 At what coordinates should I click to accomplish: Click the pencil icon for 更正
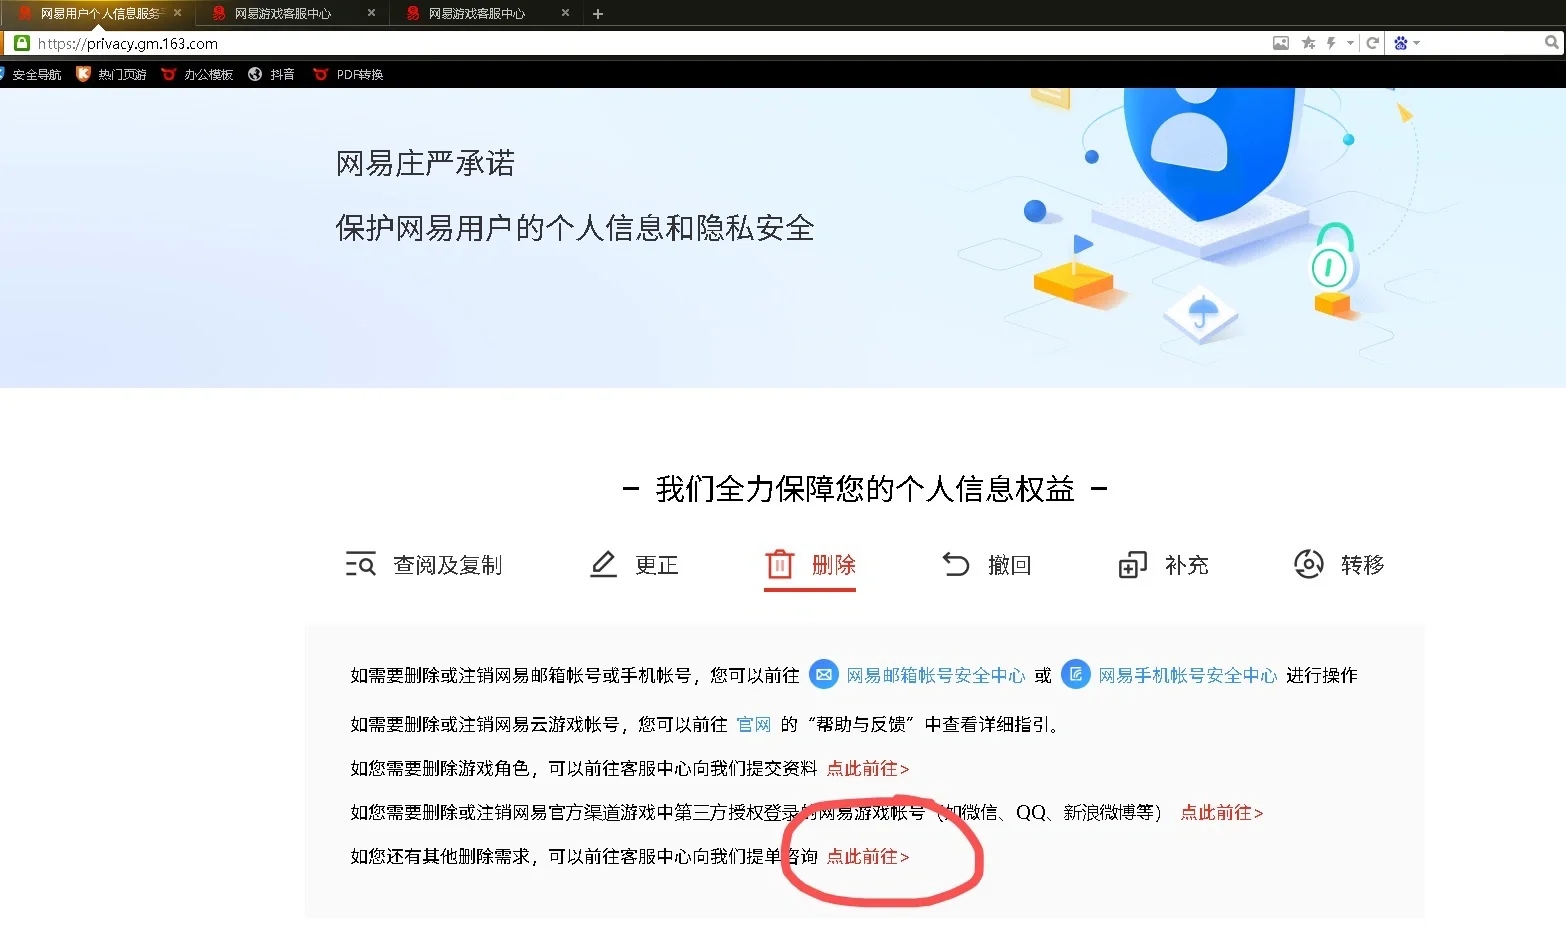coord(603,564)
